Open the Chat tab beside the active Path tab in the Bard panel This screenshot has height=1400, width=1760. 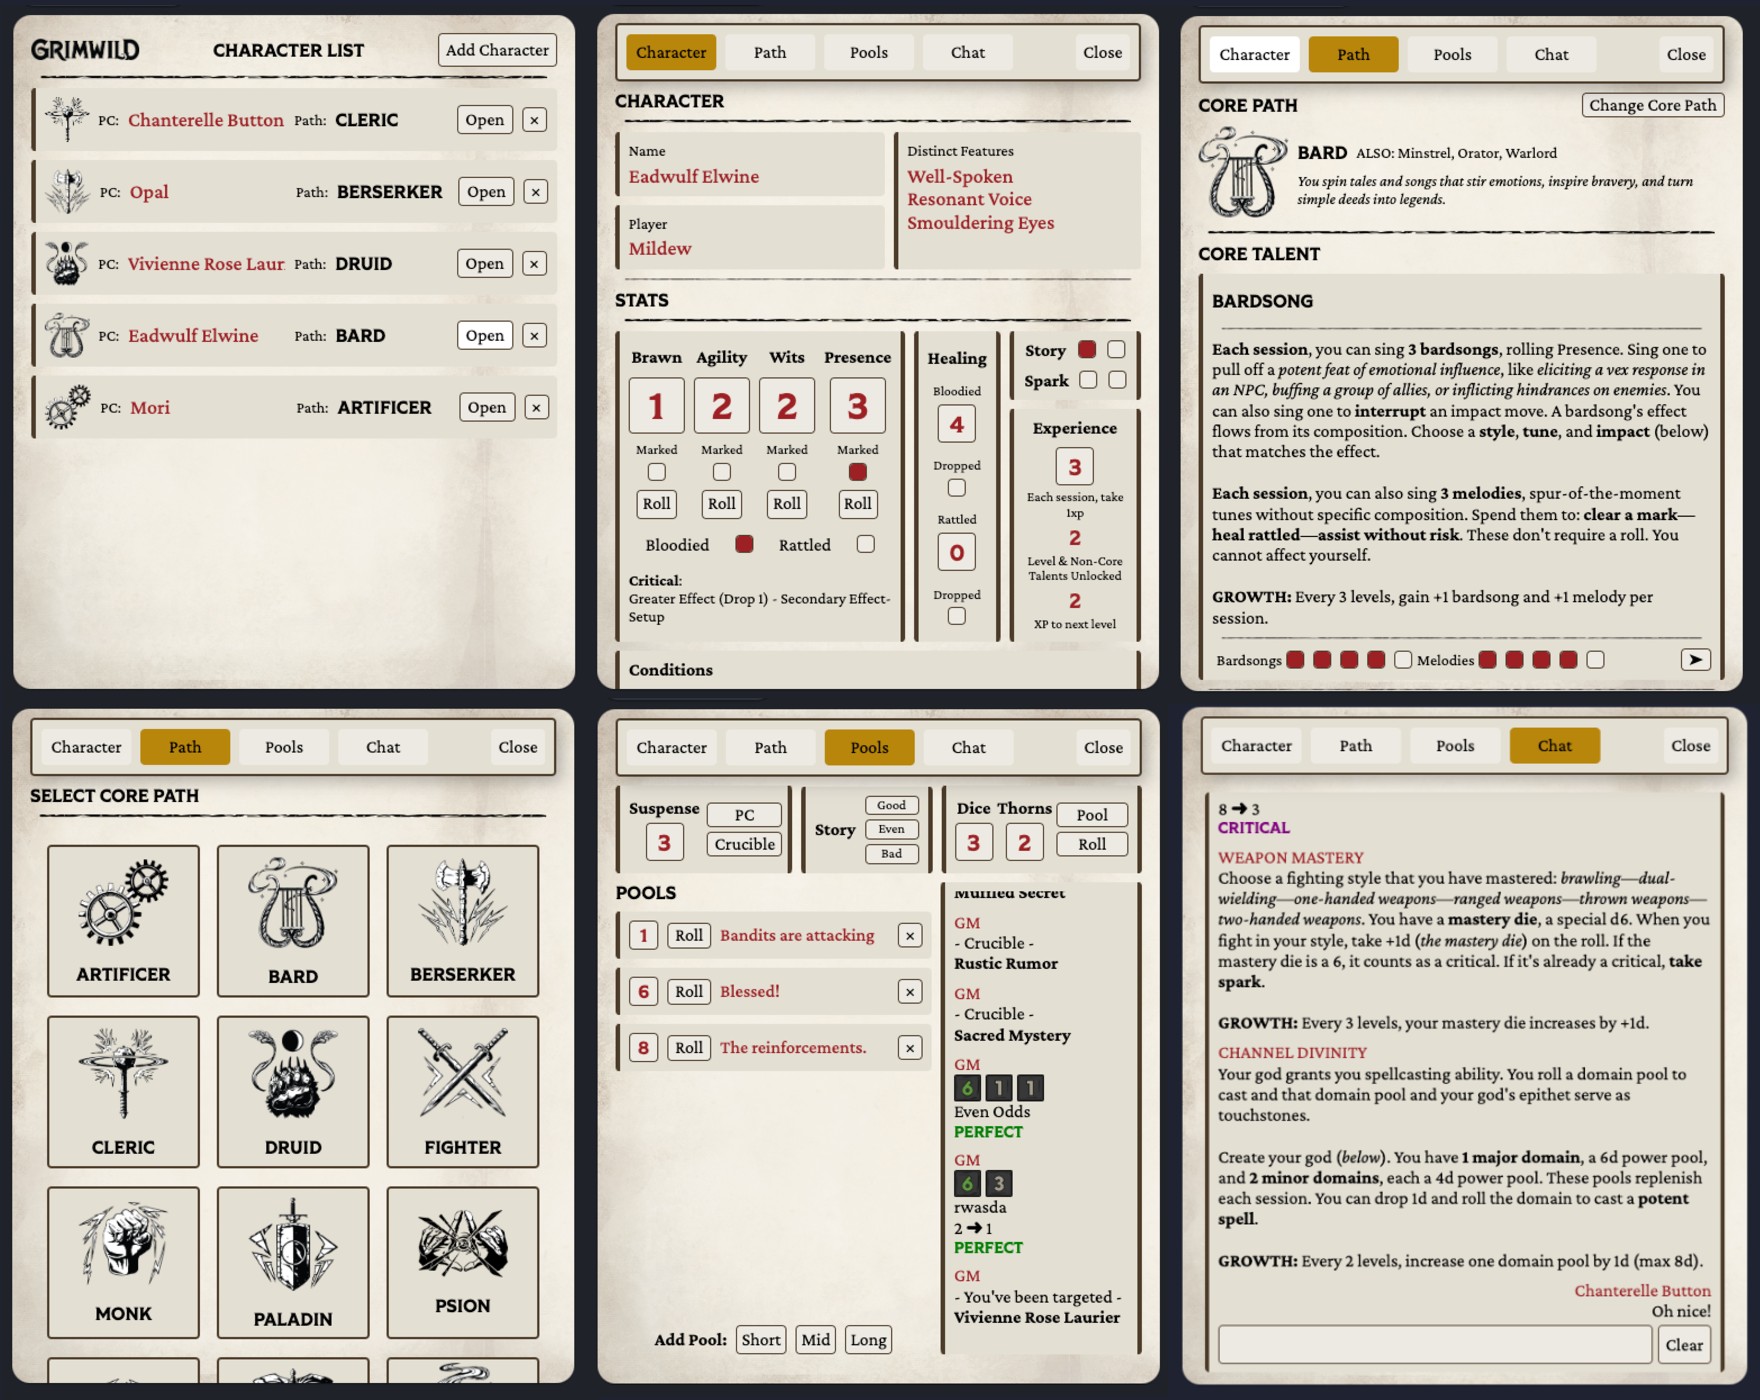[x=1550, y=54]
